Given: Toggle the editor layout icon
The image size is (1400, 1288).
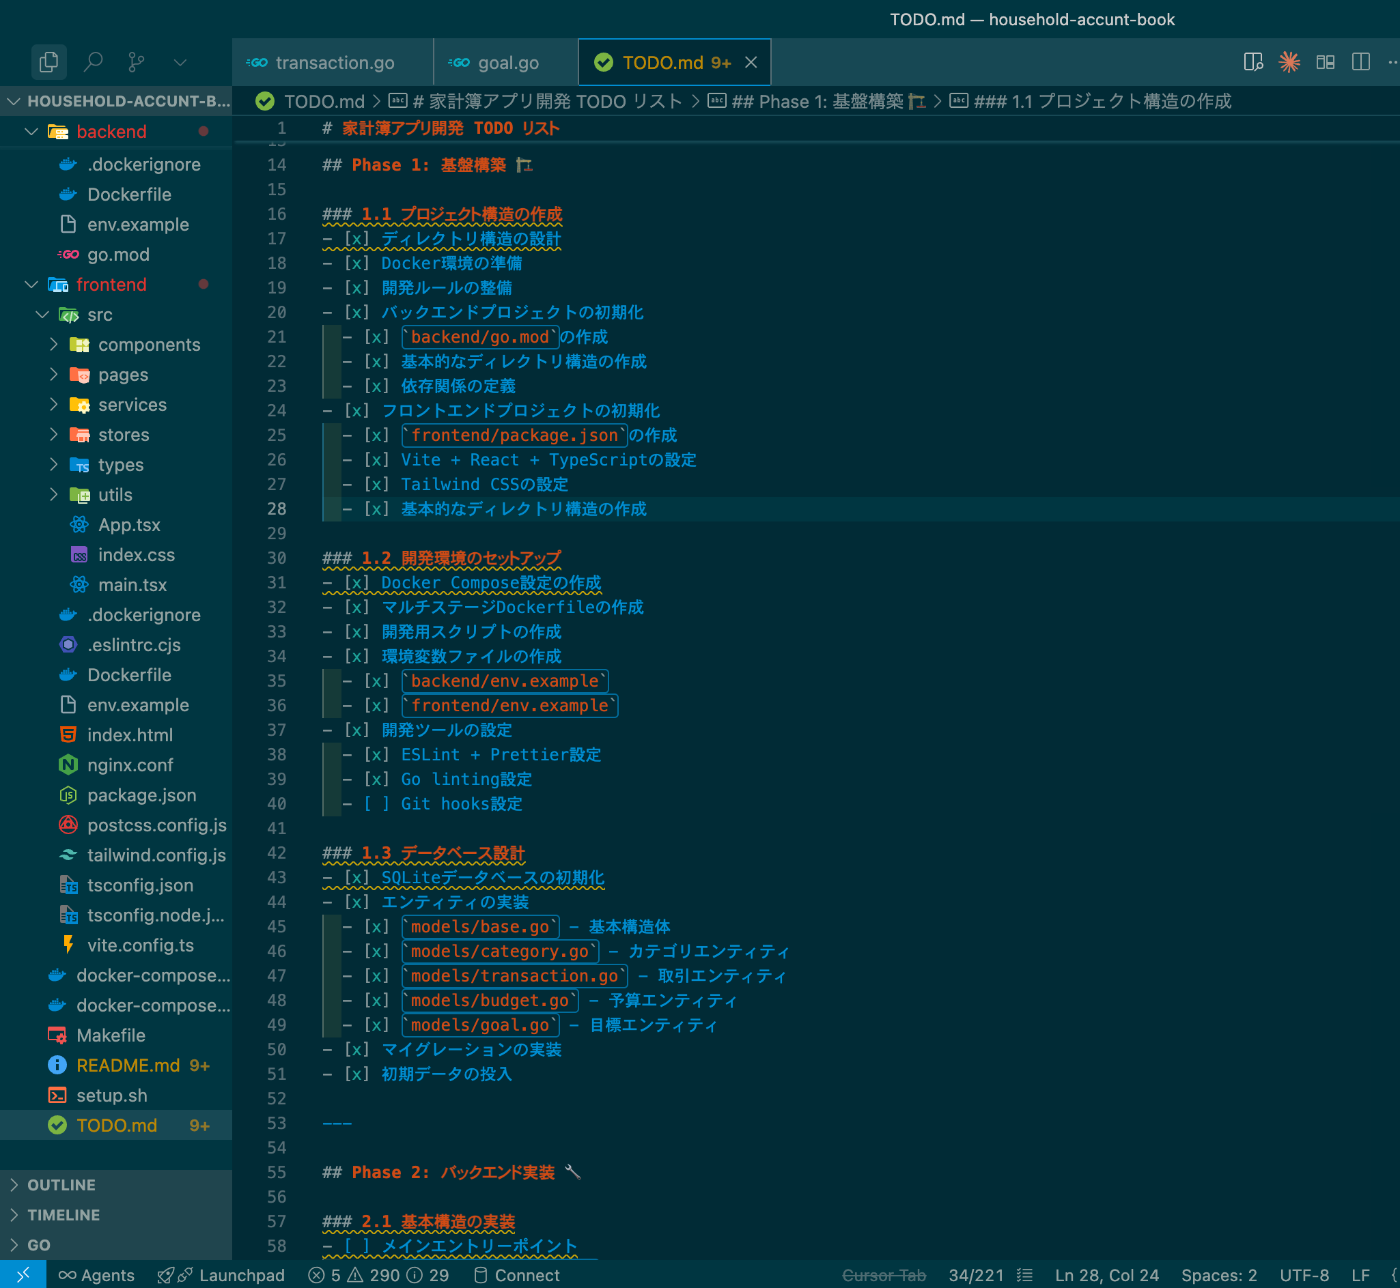Looking at the screenshot, I should pyautogui.click(x=1325, y=62).
